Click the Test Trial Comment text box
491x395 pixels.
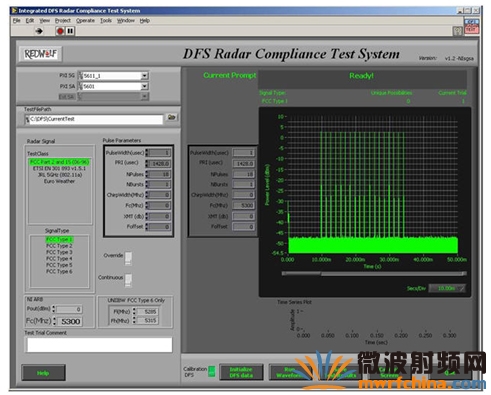99,345
